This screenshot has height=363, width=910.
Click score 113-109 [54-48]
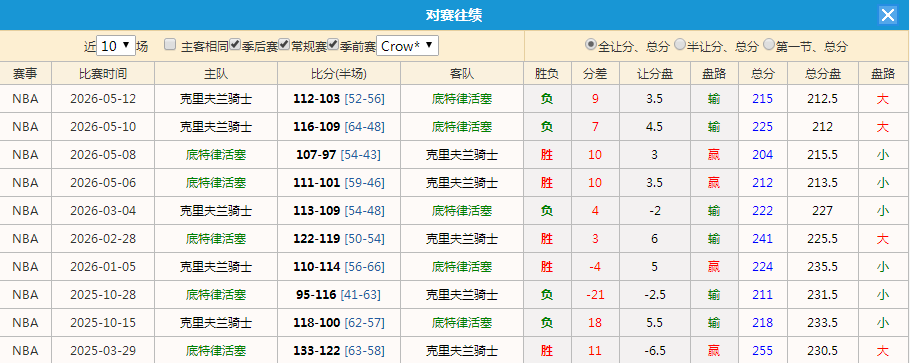[339, 211]
